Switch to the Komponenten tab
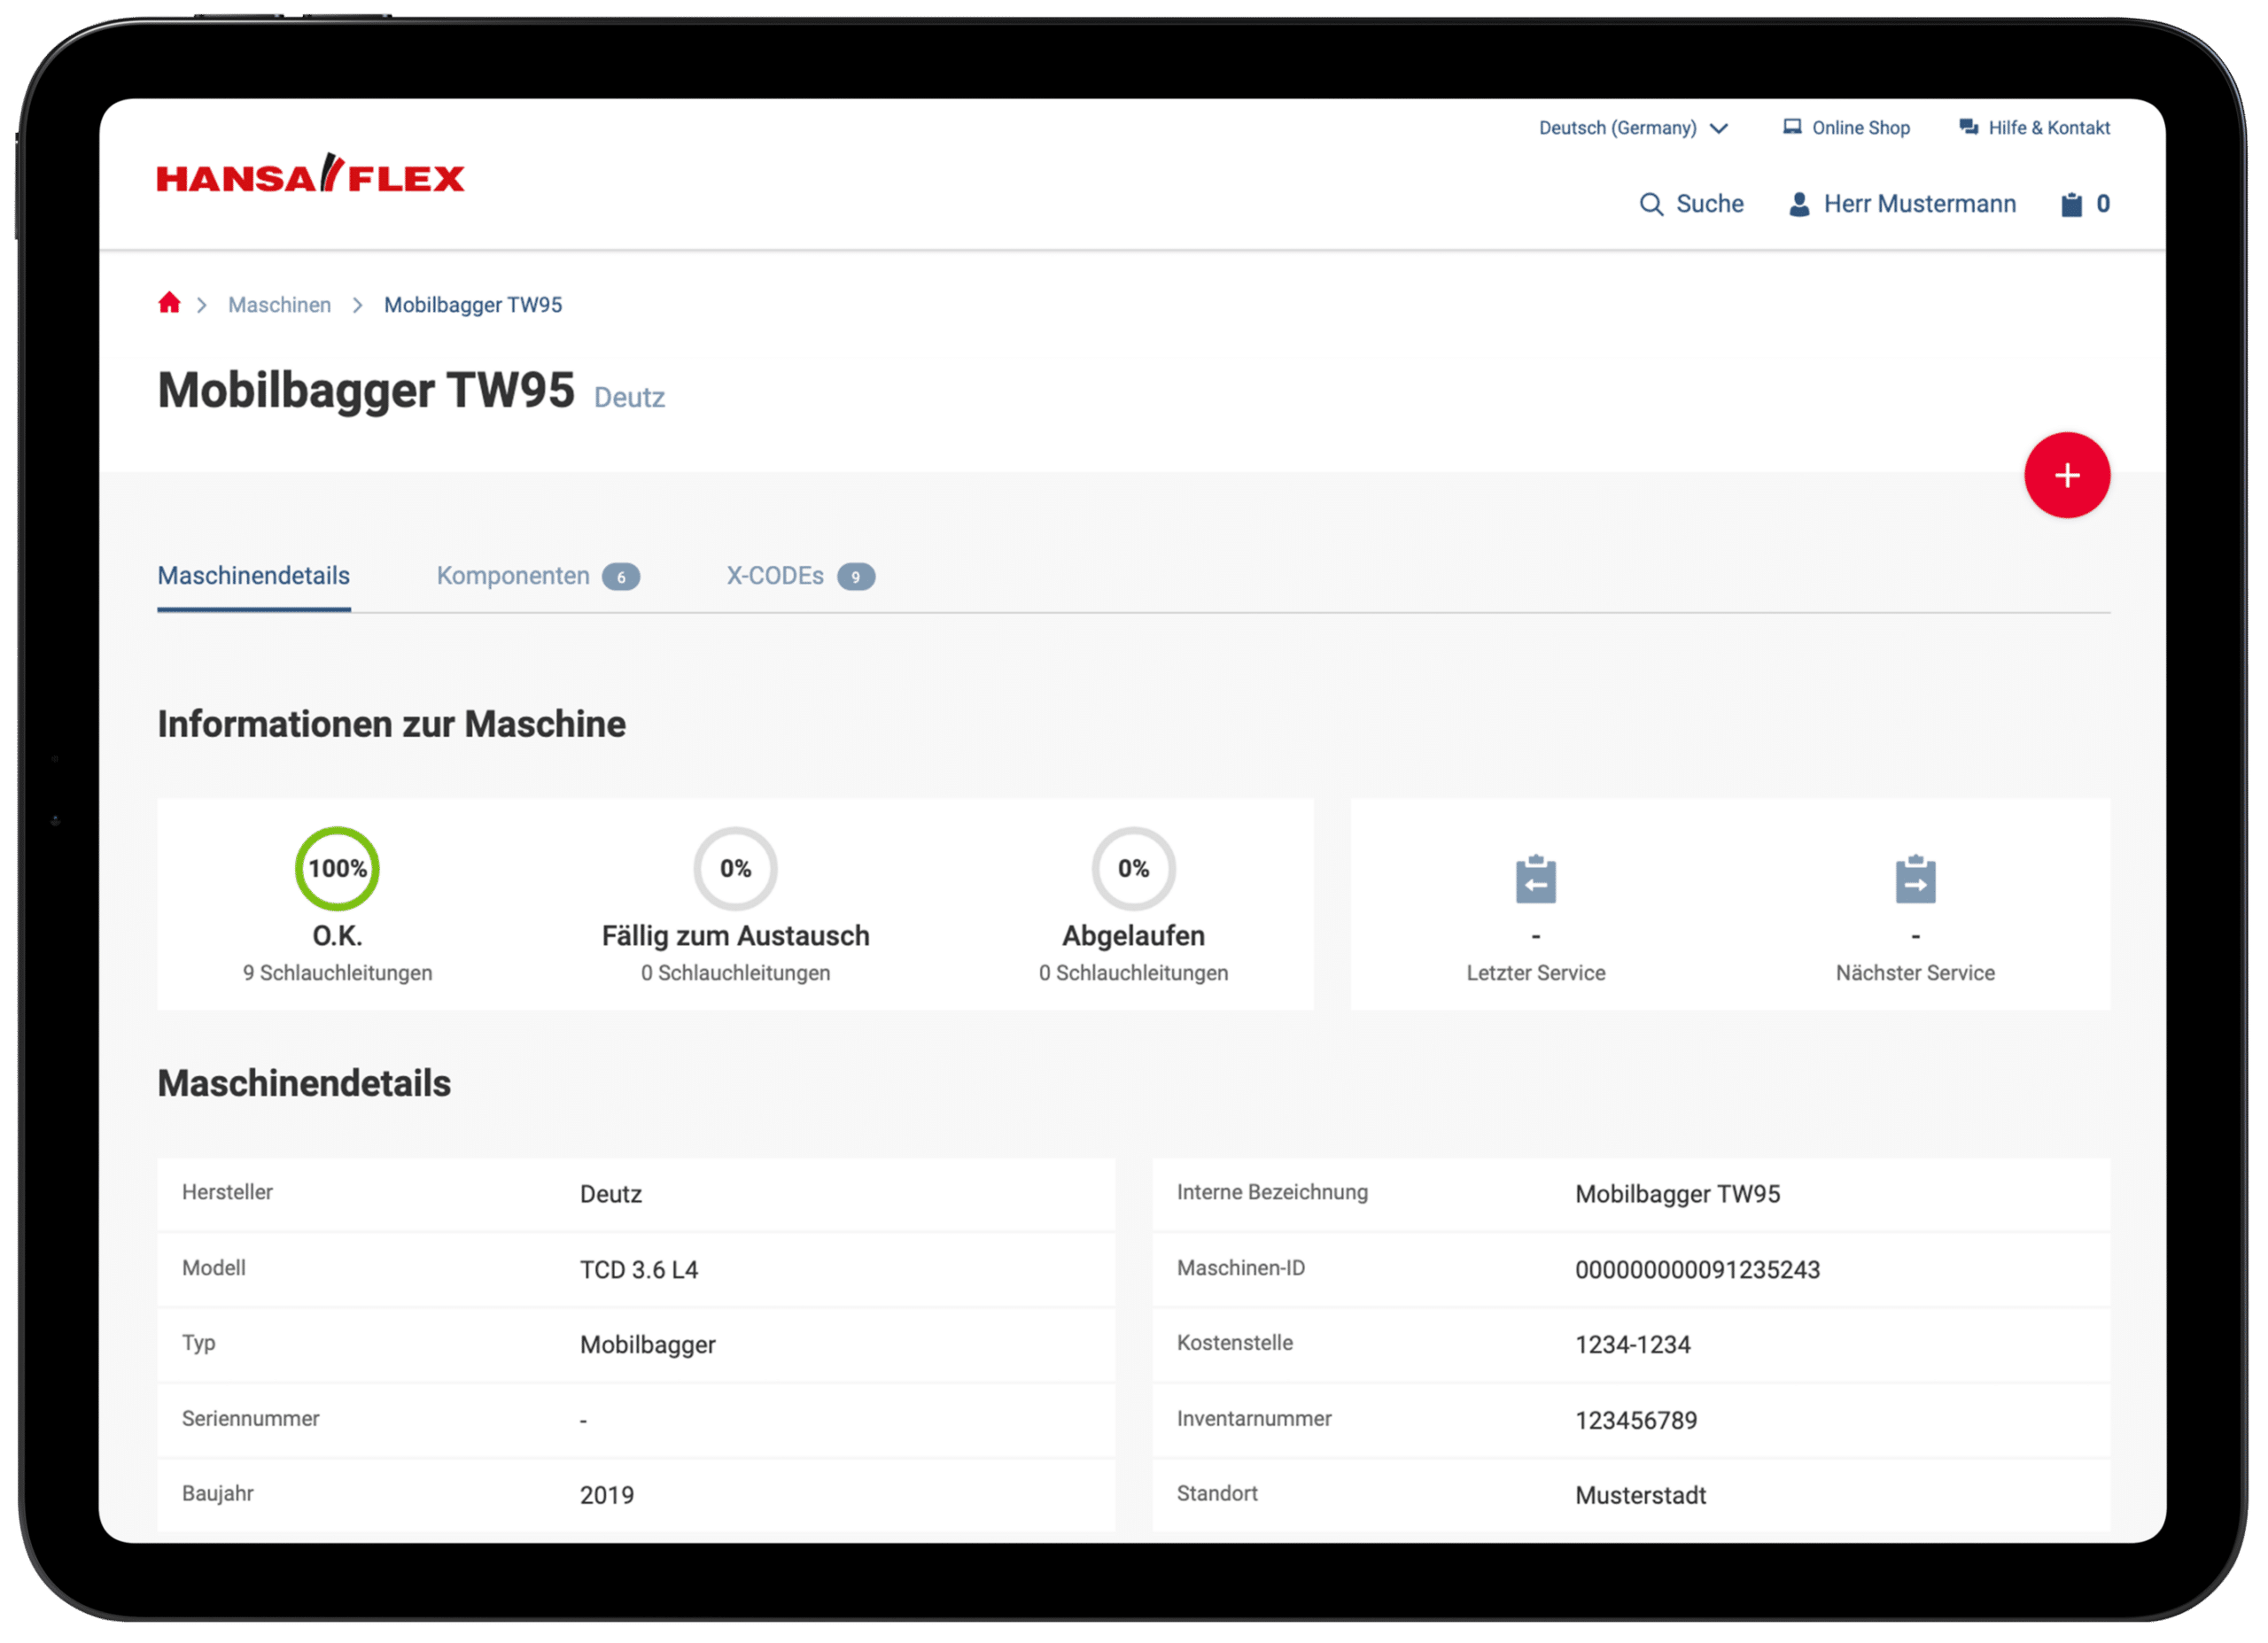The height and width of the screenshot is (1643, 2268). pyautogui.click(x=513, y=576)
